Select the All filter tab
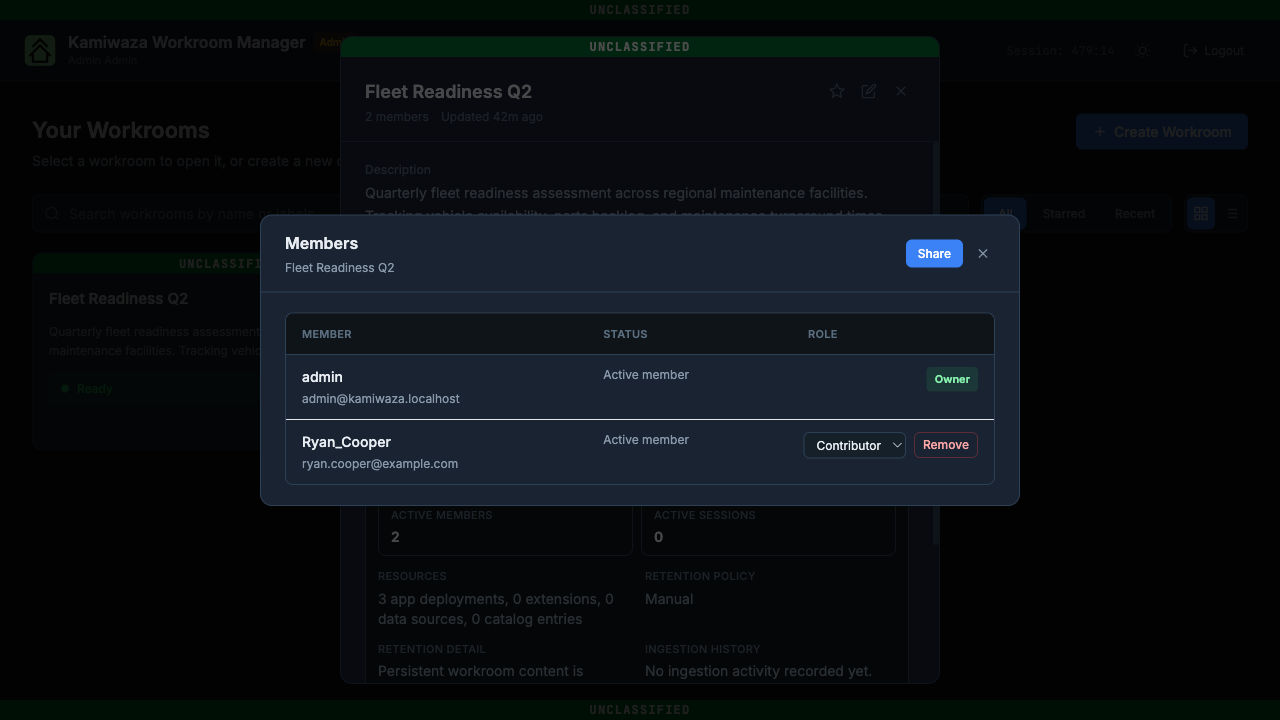Viewport: 1280px width, 720px height. click(x=1005, y=214)
